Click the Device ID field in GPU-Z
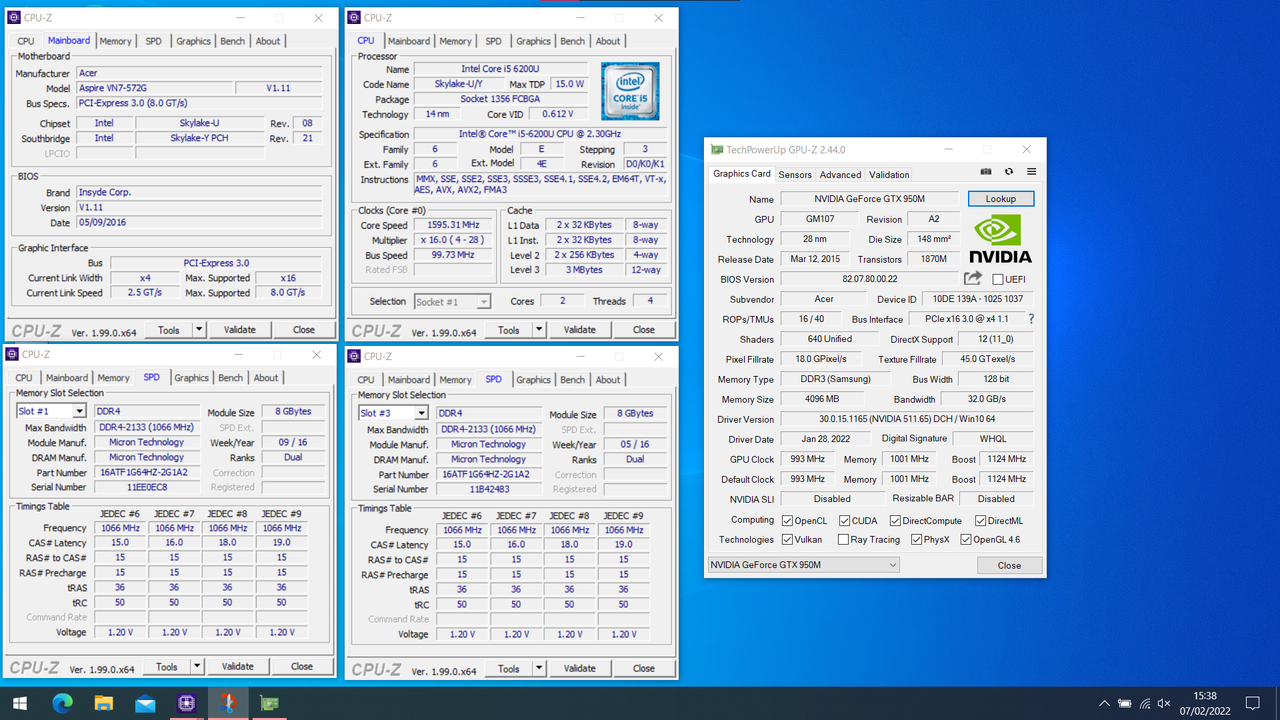 click(978, 299)
